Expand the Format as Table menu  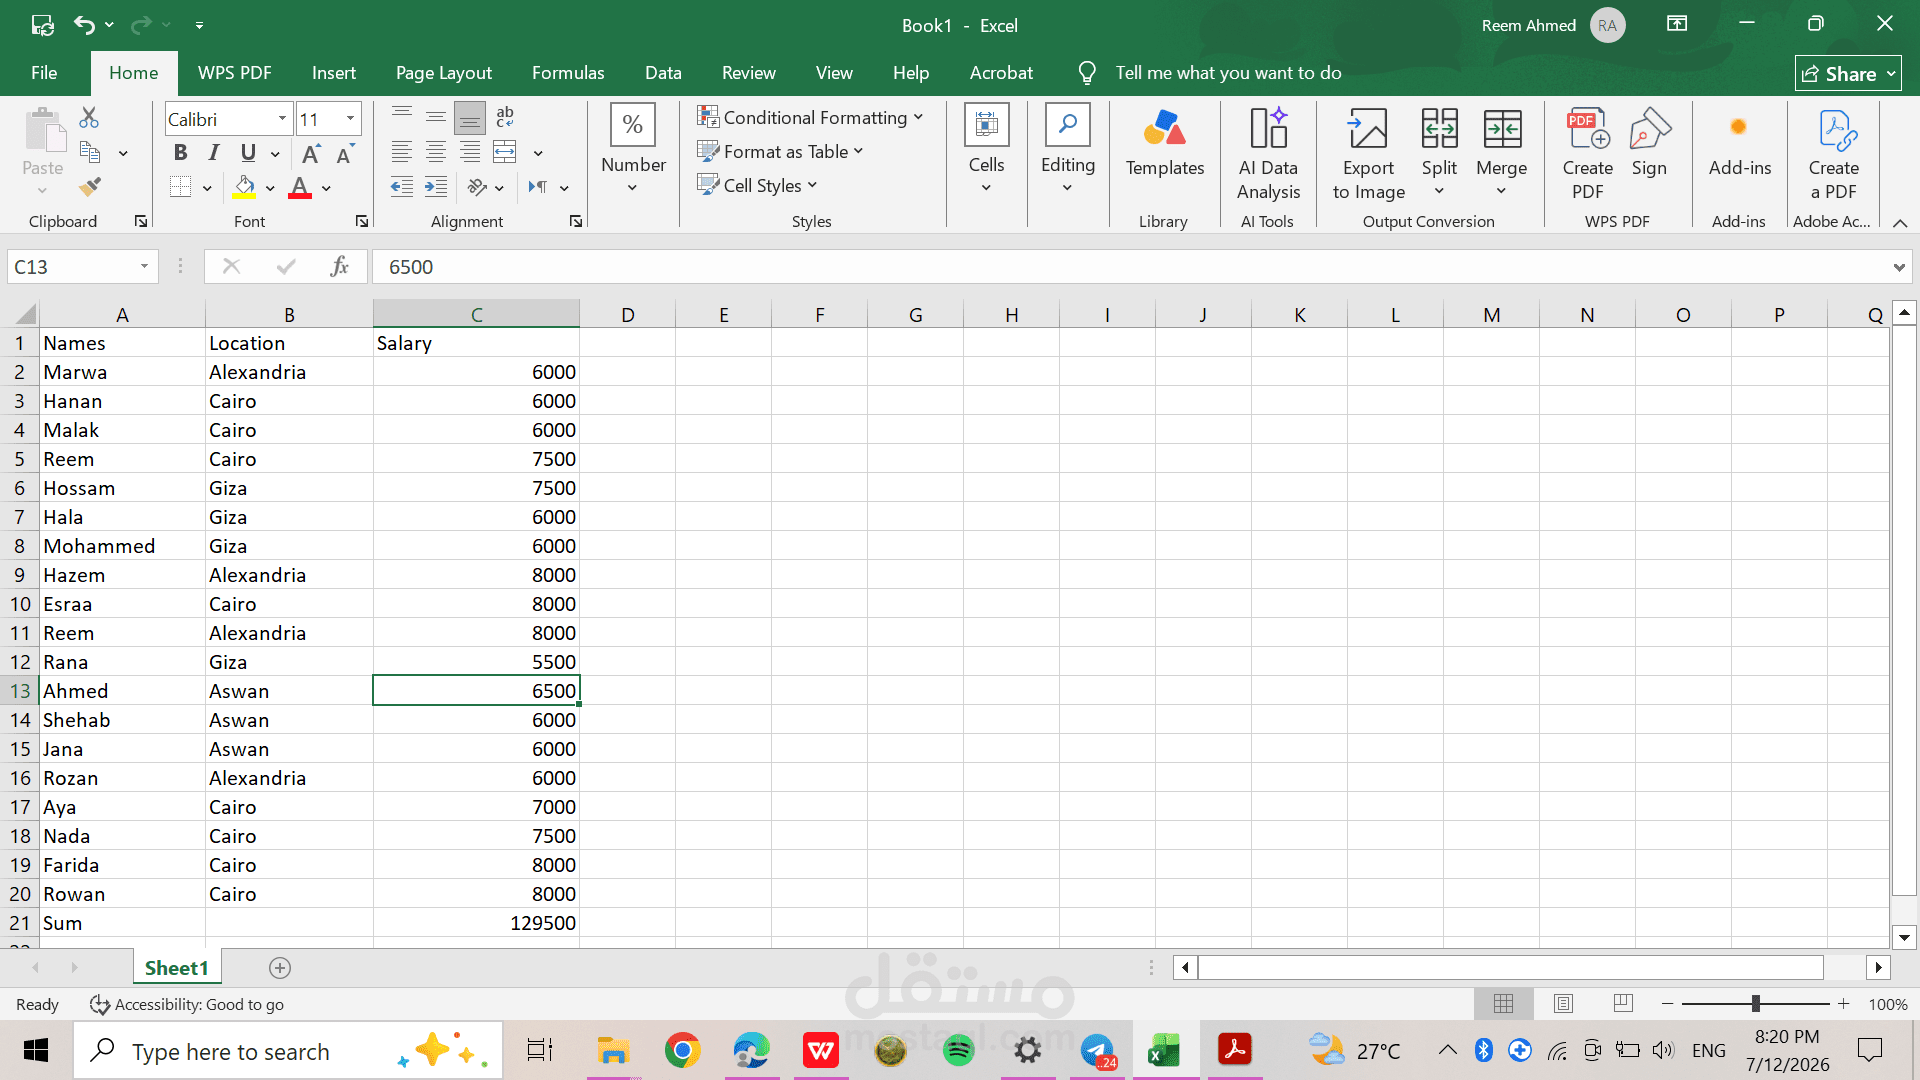point(780,151)
